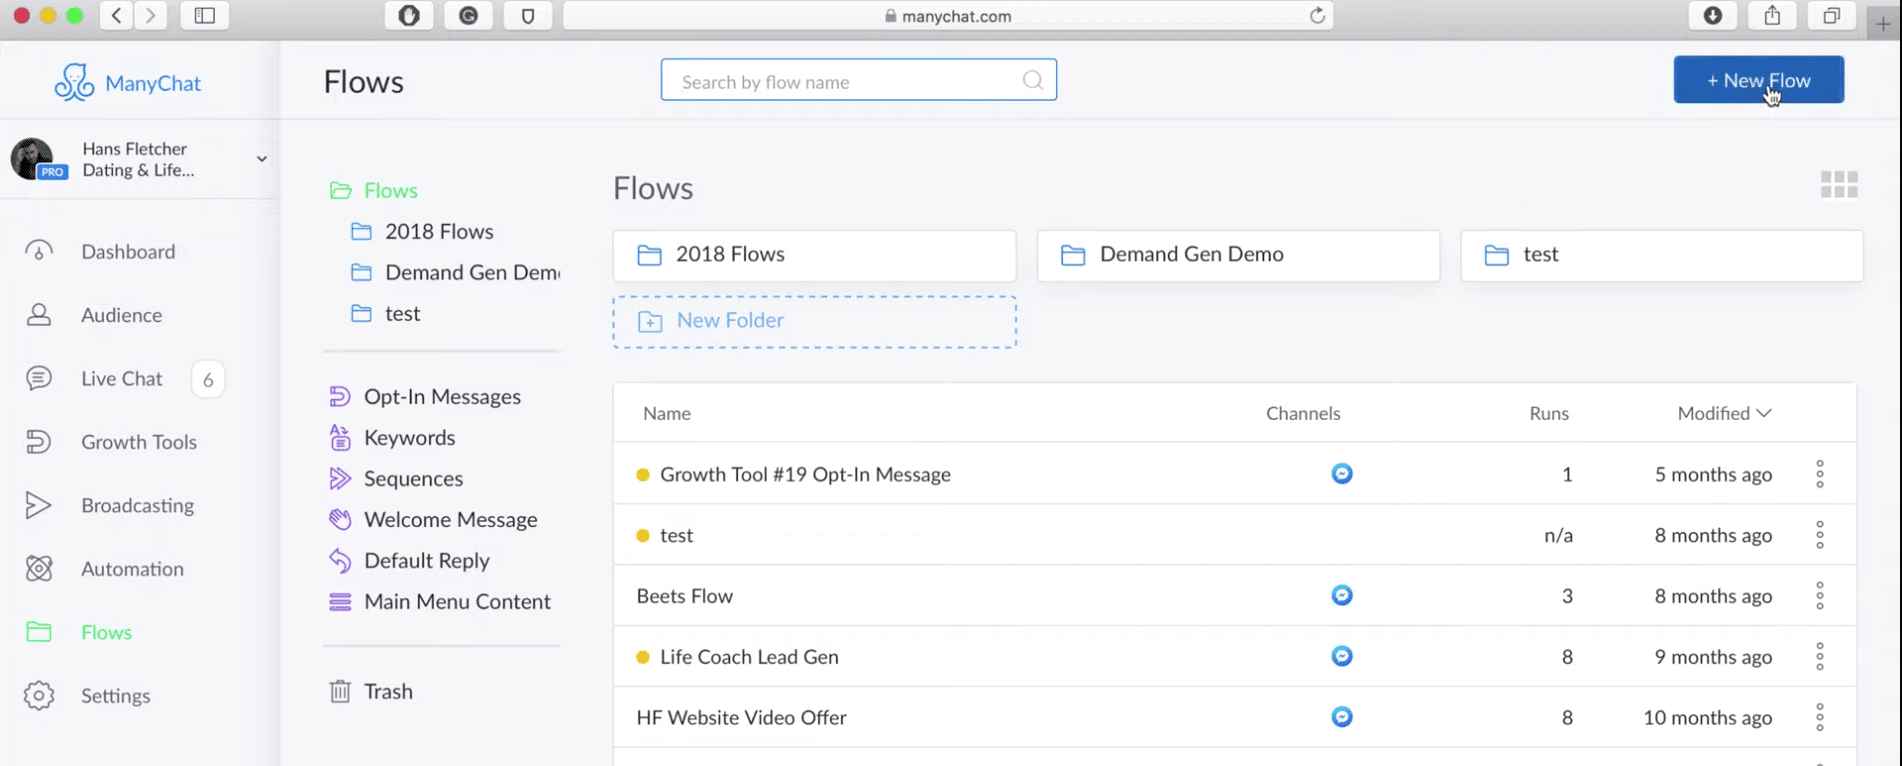1902x766 pixels.
Task: Select Keywords in the flows menu
Action: (409, 437)
